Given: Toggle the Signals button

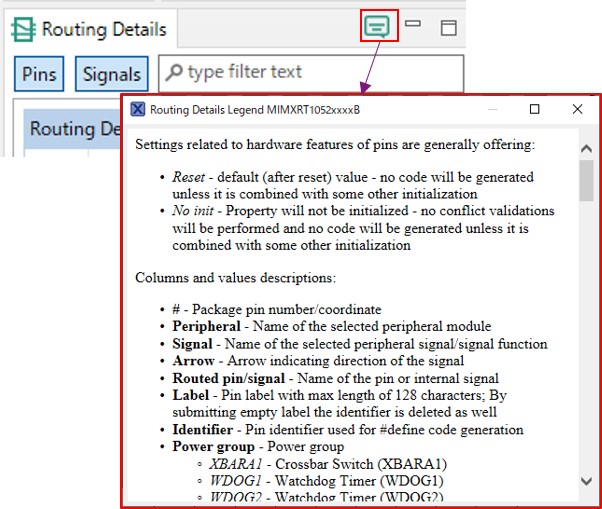Looking at the screenshot, I should pos(112,74).
